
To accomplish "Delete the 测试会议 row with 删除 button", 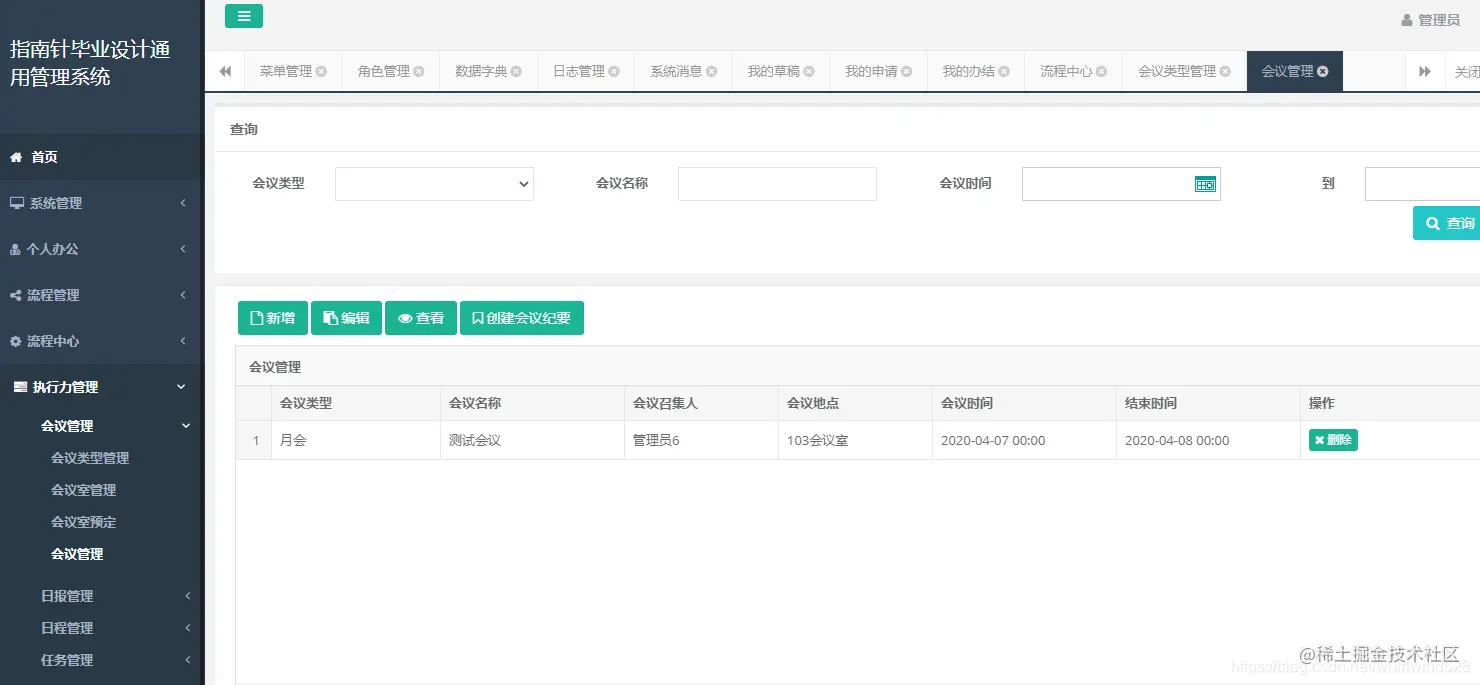I will tap(1333, 440).
